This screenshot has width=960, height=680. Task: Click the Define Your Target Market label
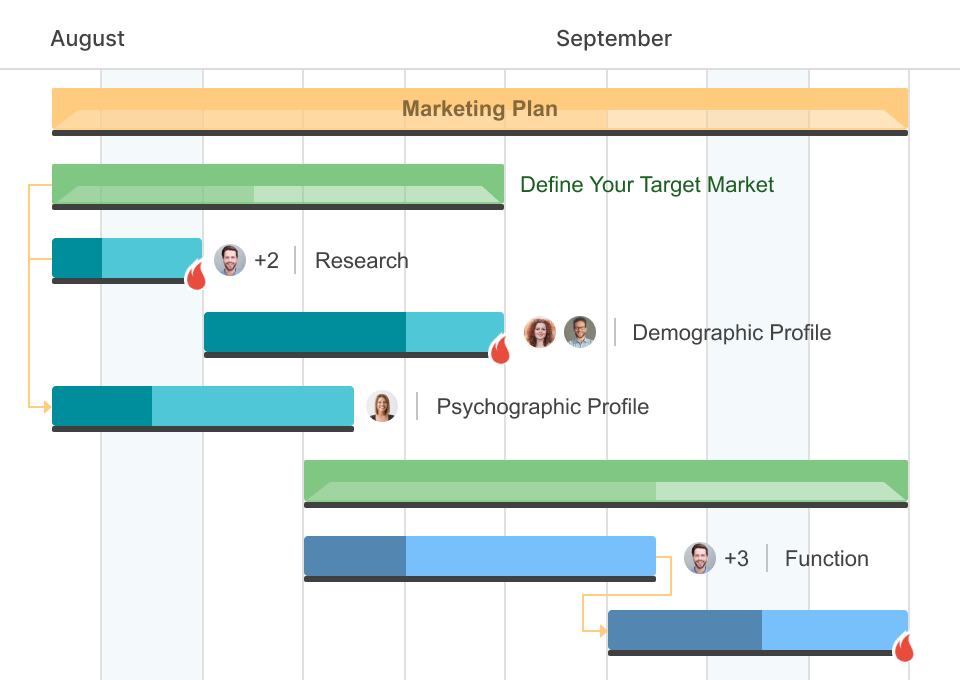point(647,185)
